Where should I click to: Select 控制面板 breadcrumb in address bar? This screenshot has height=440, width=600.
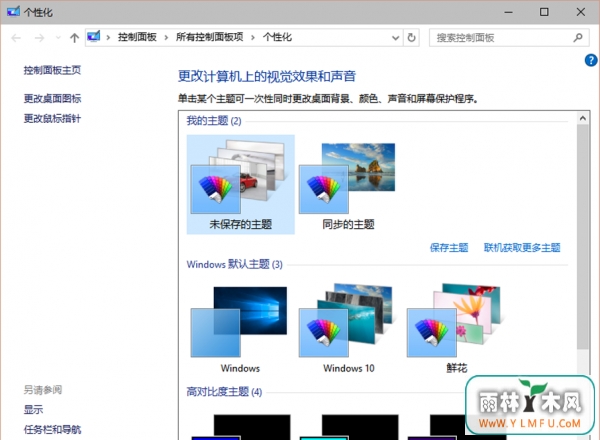pyautogui.click(x=137, y=37)
